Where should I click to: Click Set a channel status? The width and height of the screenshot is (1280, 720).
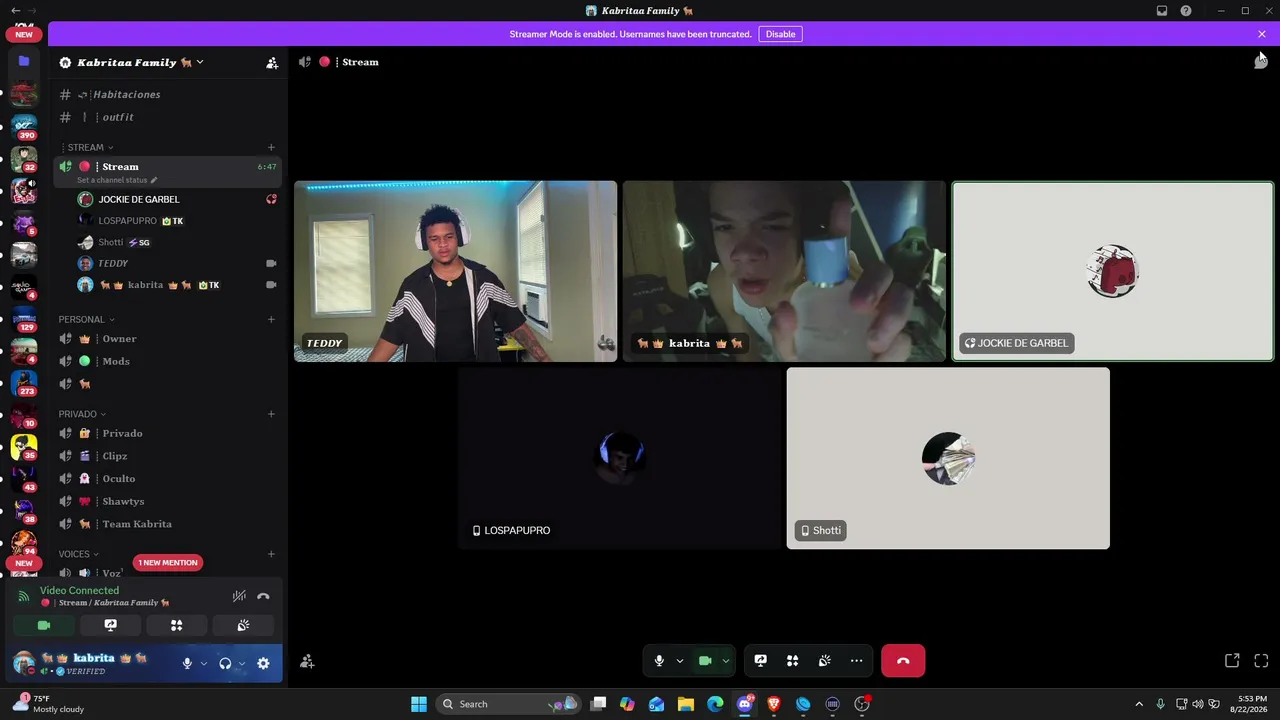117,180
